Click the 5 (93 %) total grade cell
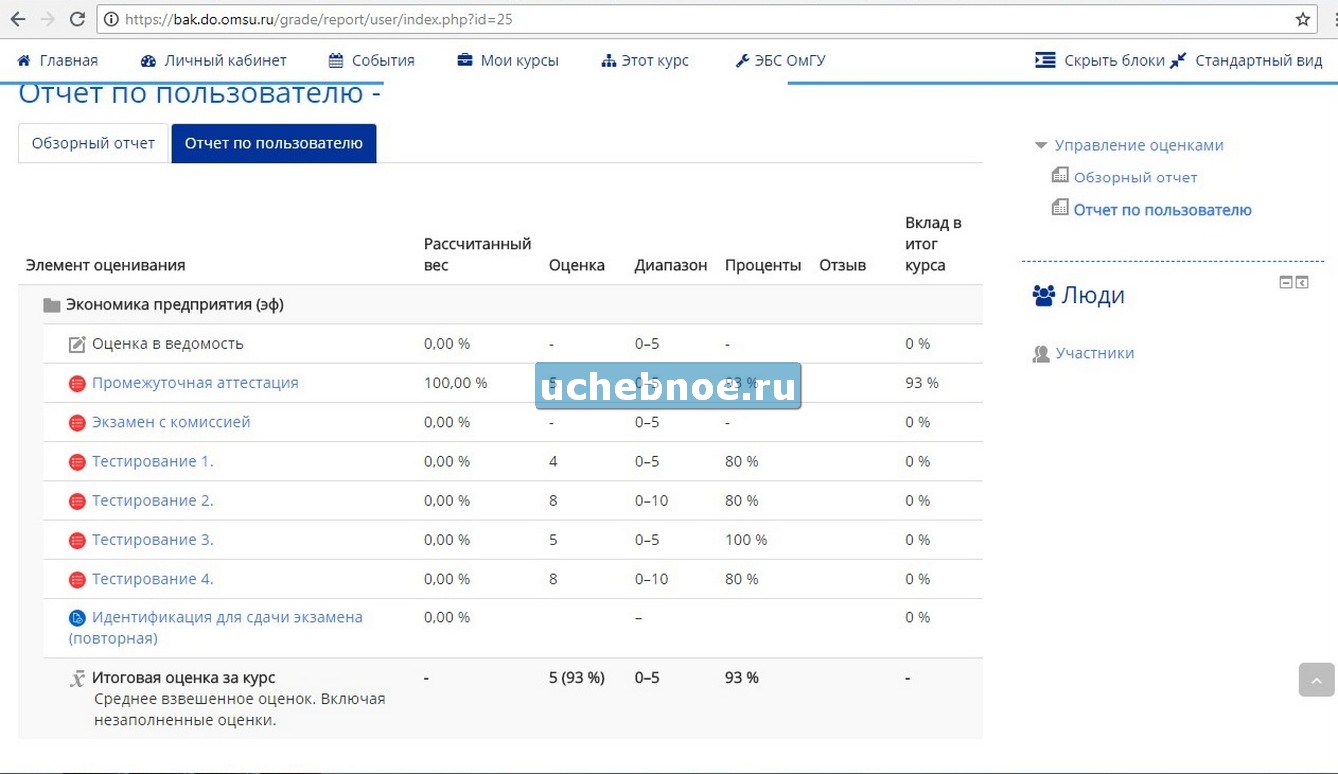This screenshot has width=1338, height=774. coord(577,677)
